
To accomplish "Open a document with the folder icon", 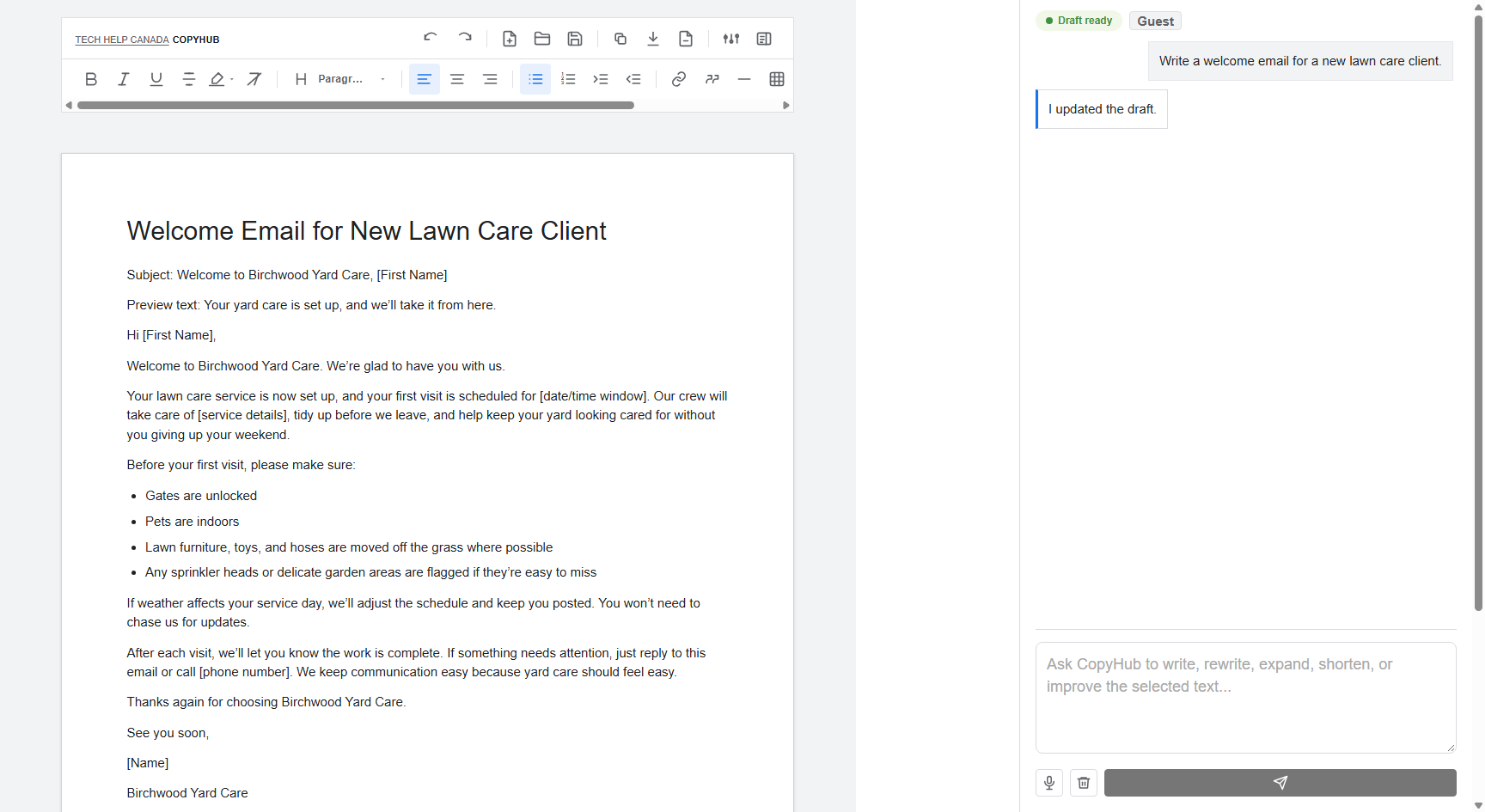I will 542,39.
